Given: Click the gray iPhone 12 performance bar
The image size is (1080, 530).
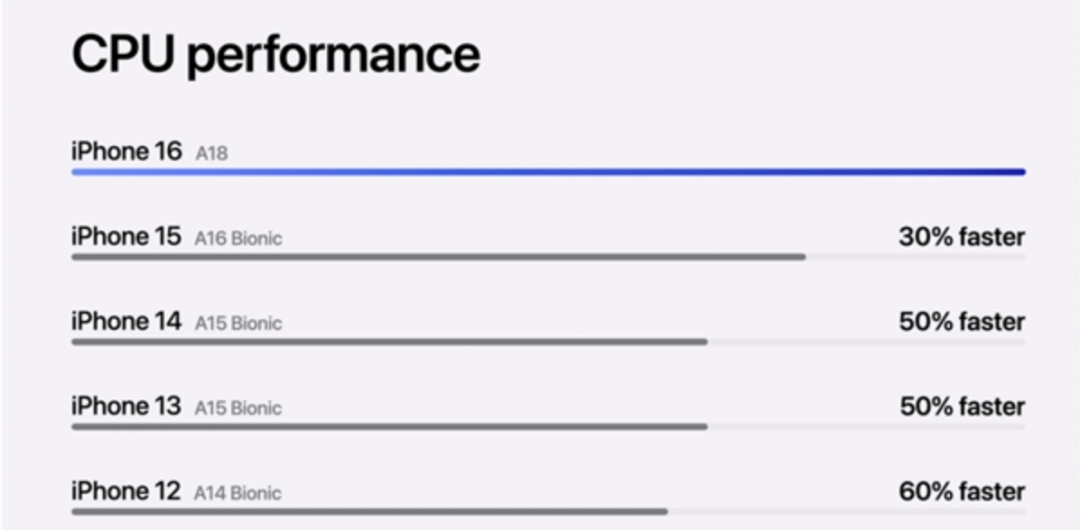Looking at the screenshot, I should point(369,512).
